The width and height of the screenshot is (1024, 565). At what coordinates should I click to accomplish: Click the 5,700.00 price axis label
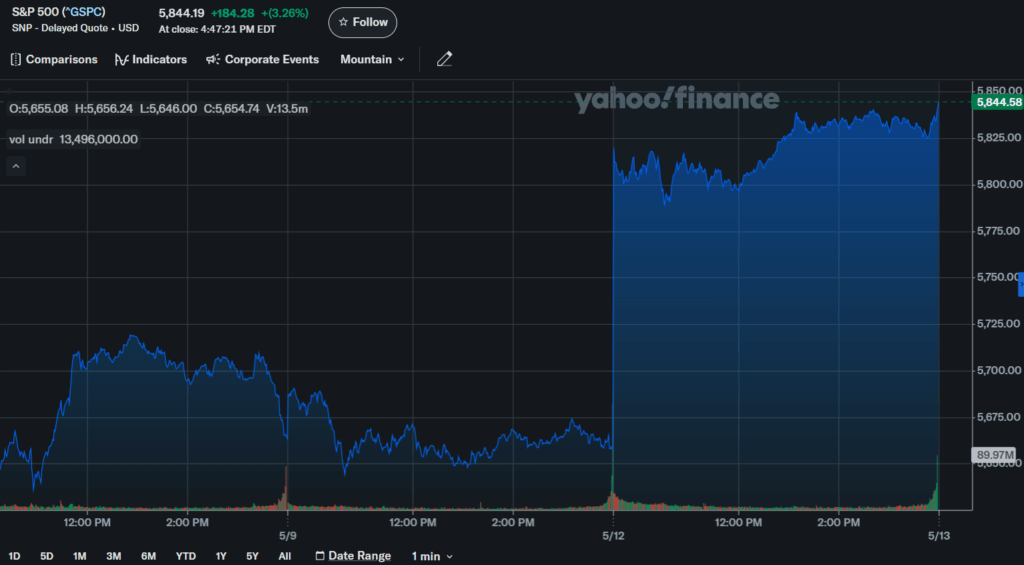click(998, 370)
